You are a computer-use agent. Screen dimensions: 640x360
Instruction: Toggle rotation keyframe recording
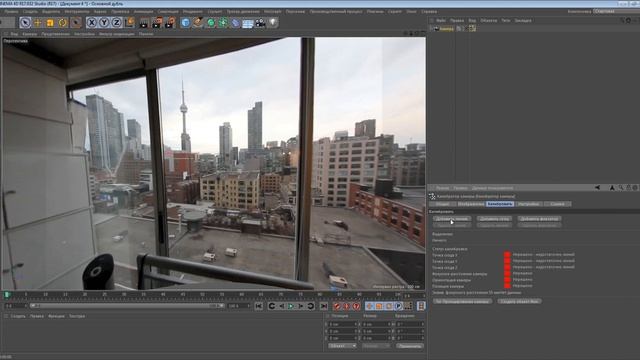389,306
